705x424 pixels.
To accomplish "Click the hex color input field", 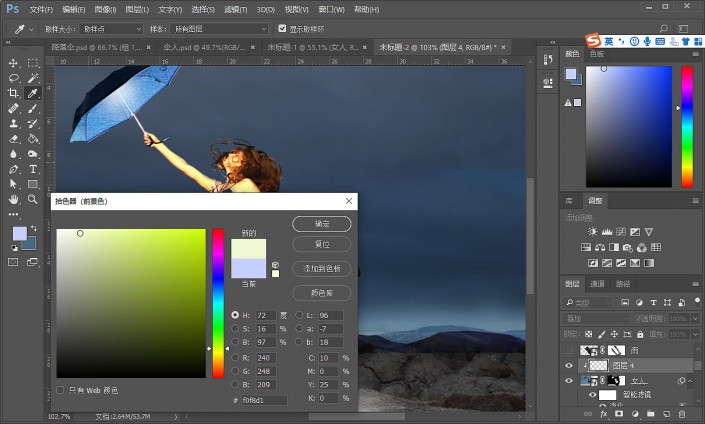I will click(262, 400).
